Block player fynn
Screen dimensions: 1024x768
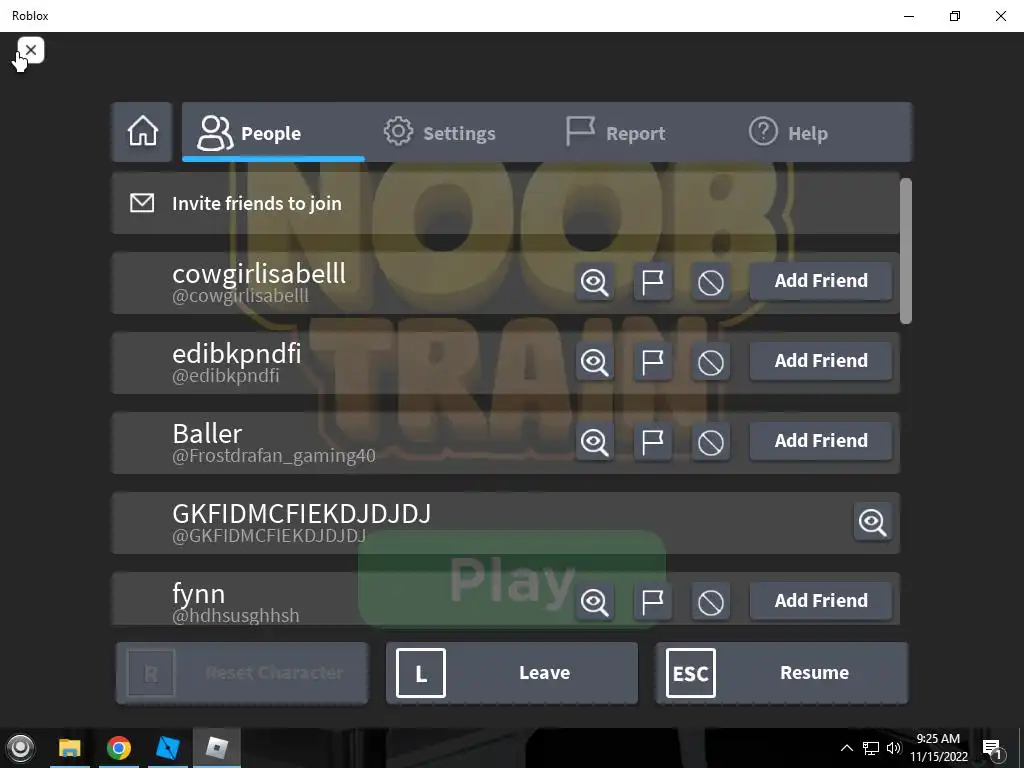[711, 601]
